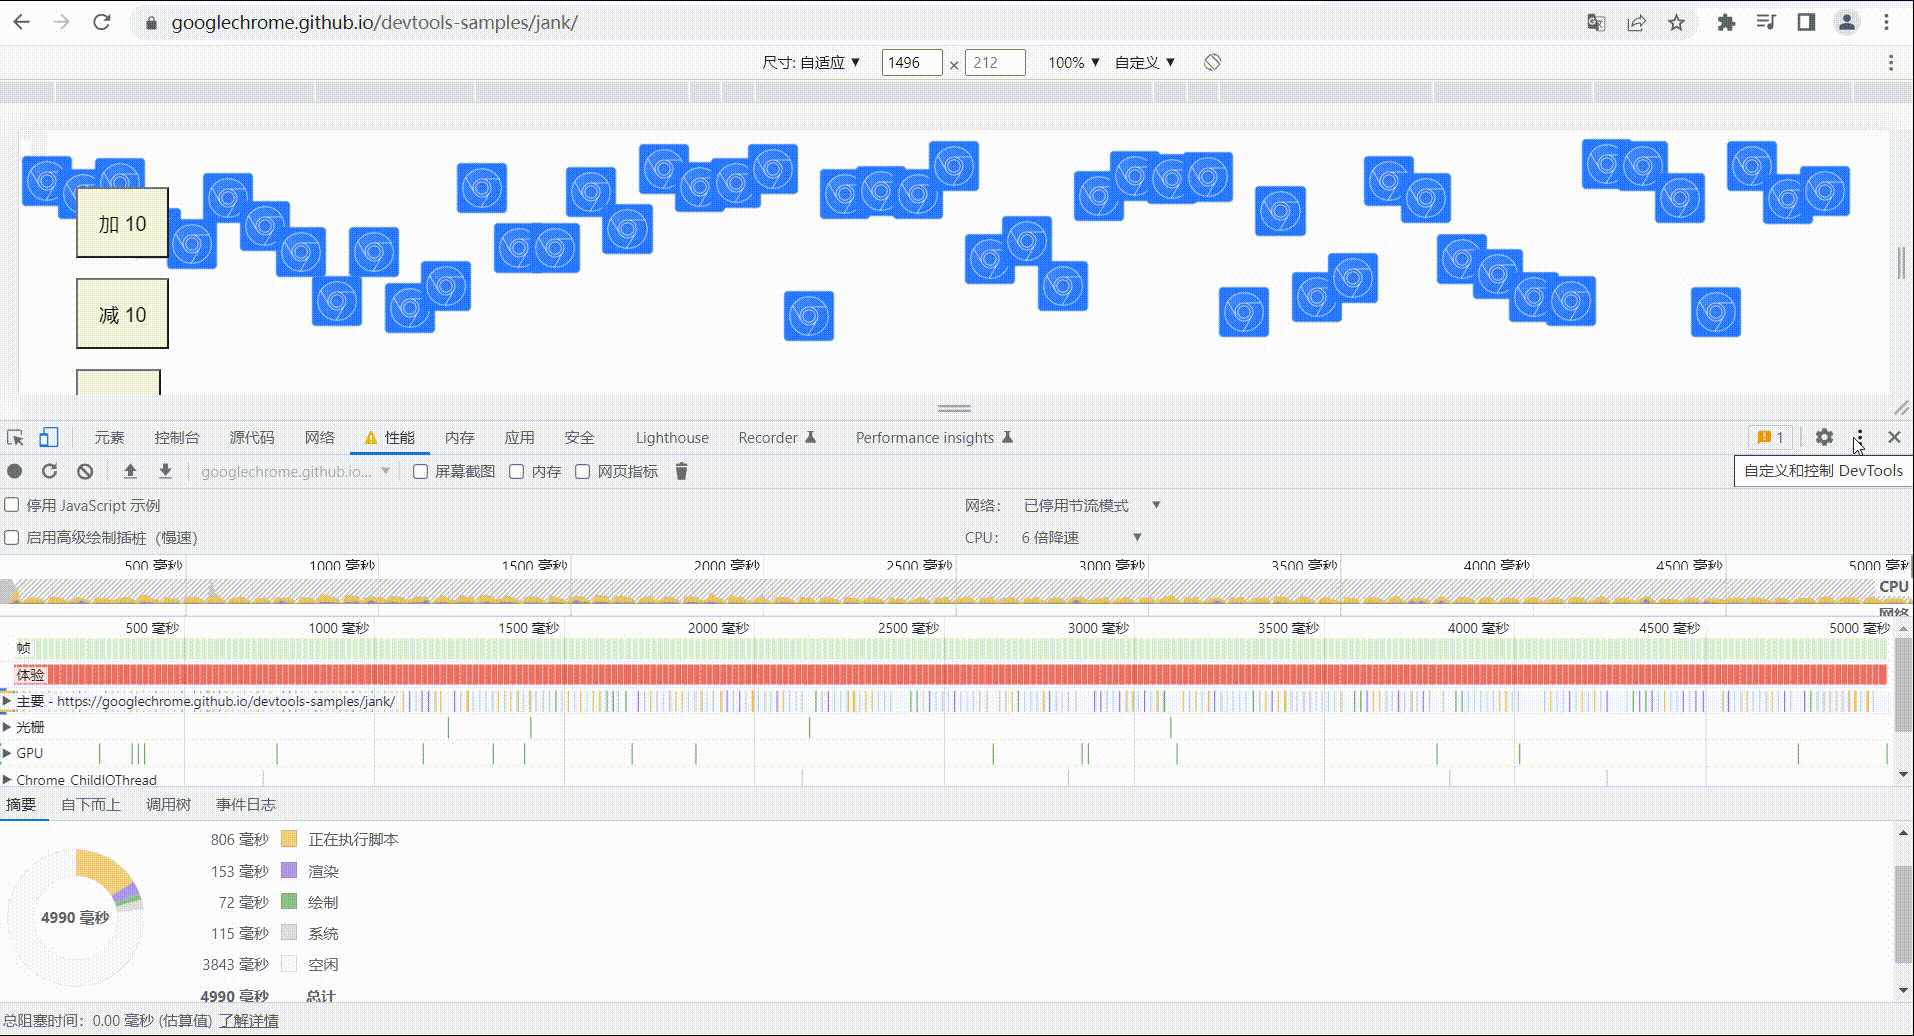Switch to the 源代码 tab
1914x1036 pixels.
coord(252,438)
